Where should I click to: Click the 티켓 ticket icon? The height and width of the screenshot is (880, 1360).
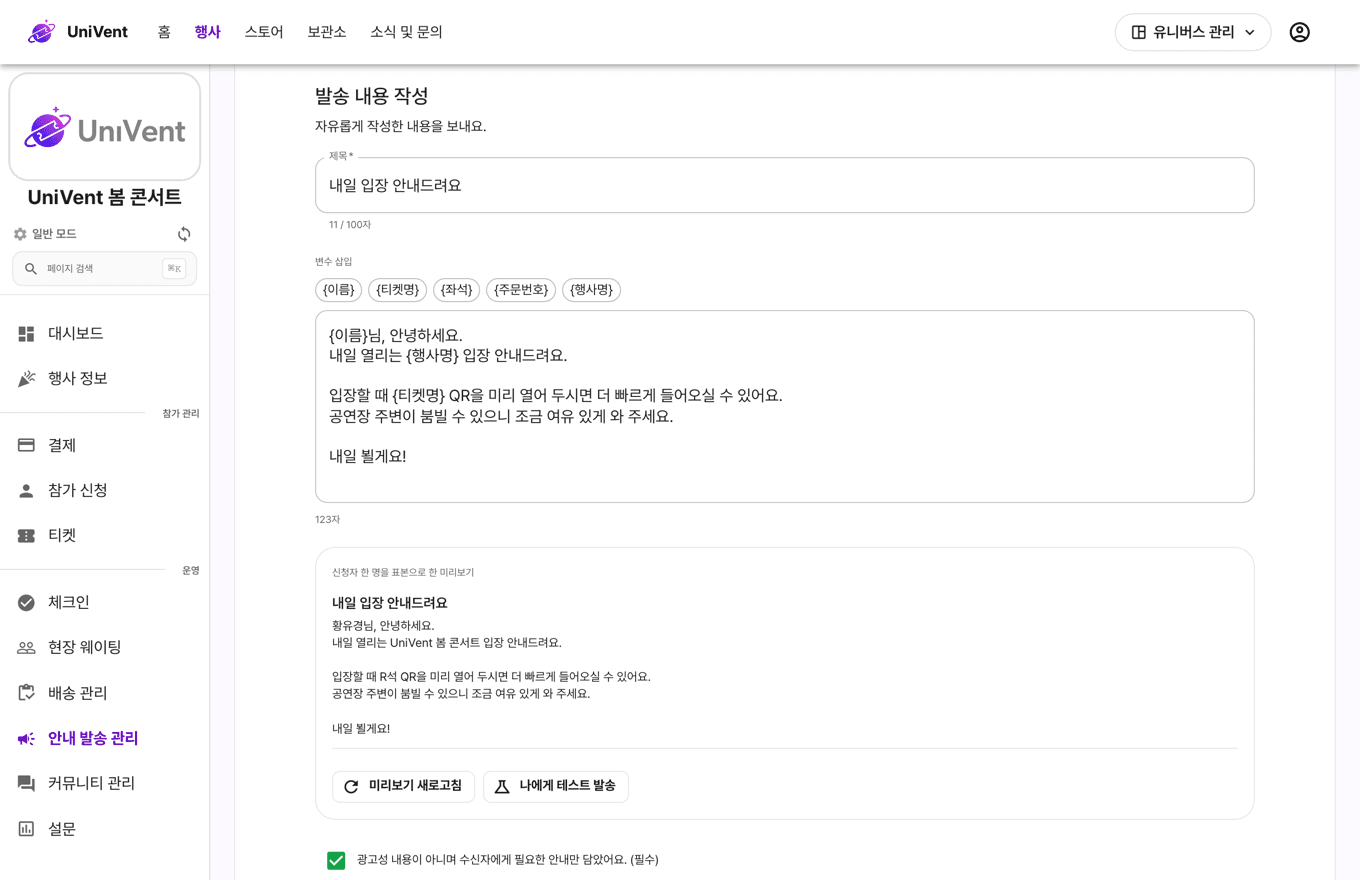pos(27,536)
